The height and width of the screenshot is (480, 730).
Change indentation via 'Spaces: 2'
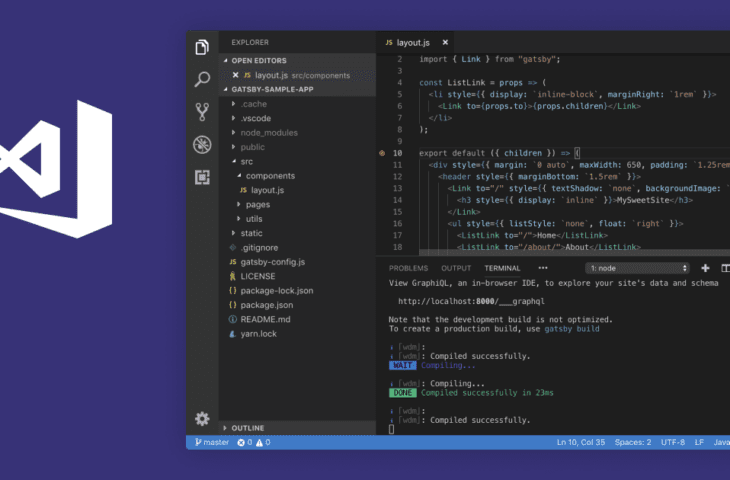(633, 442)
